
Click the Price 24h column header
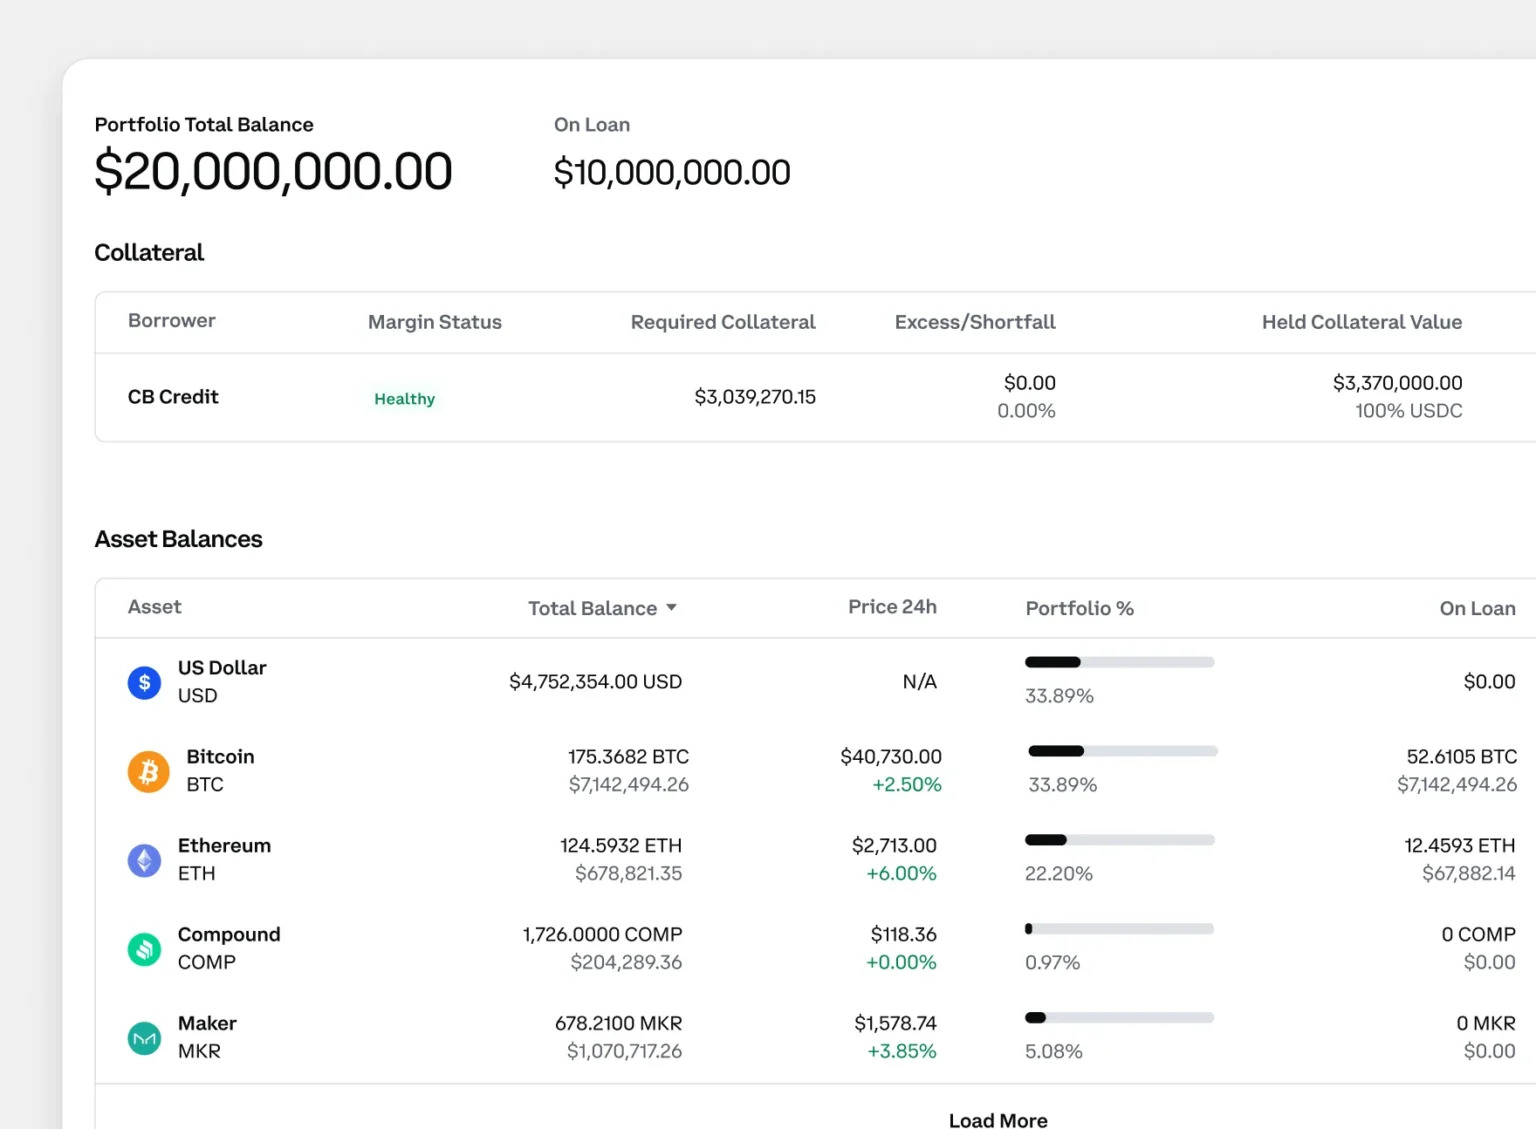[892, 607]
